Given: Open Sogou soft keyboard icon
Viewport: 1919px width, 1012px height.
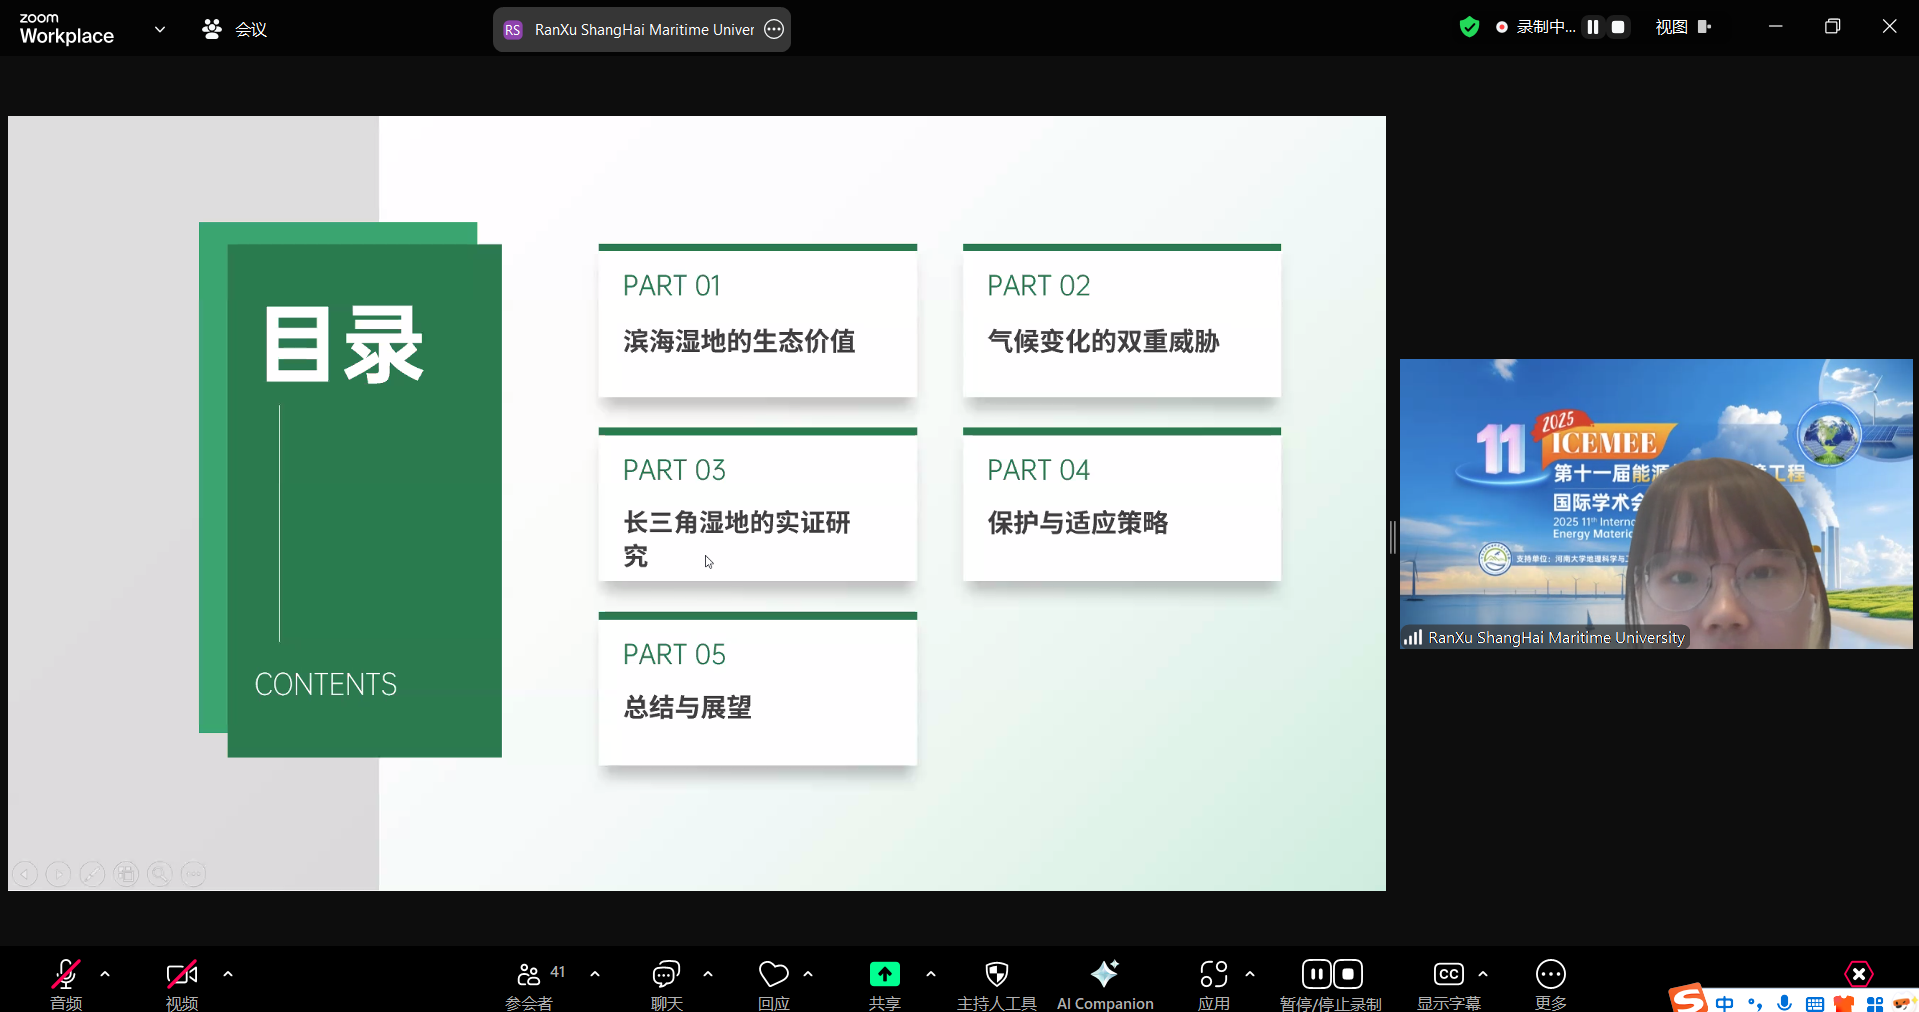Looking at the screenshot, I should click(1815, 1003).
